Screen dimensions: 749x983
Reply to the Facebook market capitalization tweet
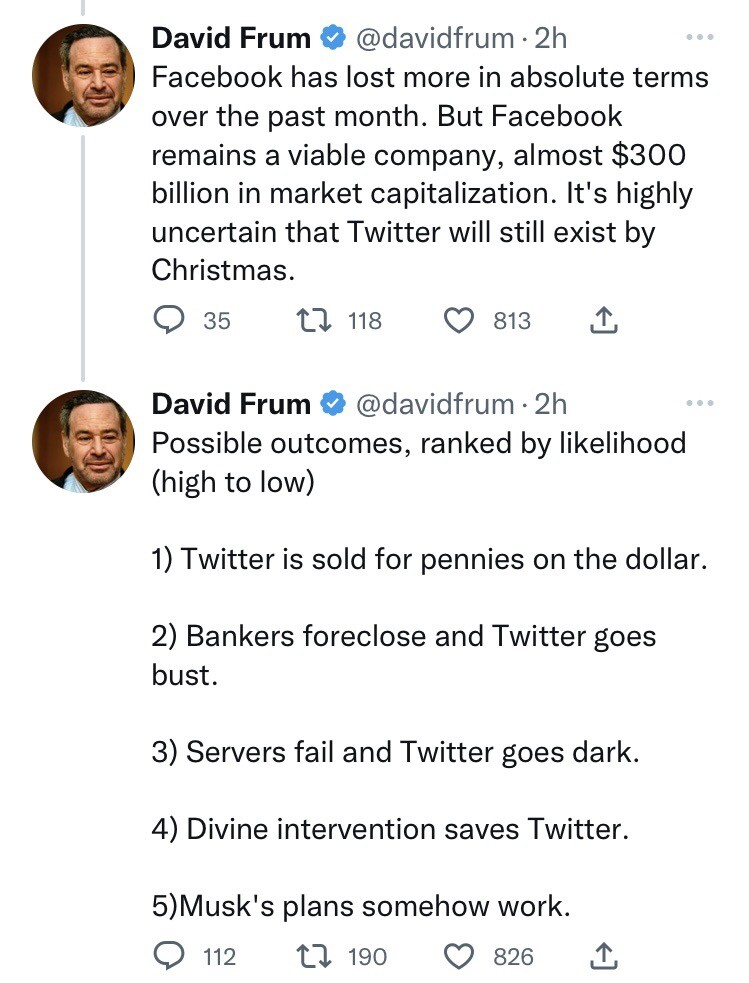[166, 321]
